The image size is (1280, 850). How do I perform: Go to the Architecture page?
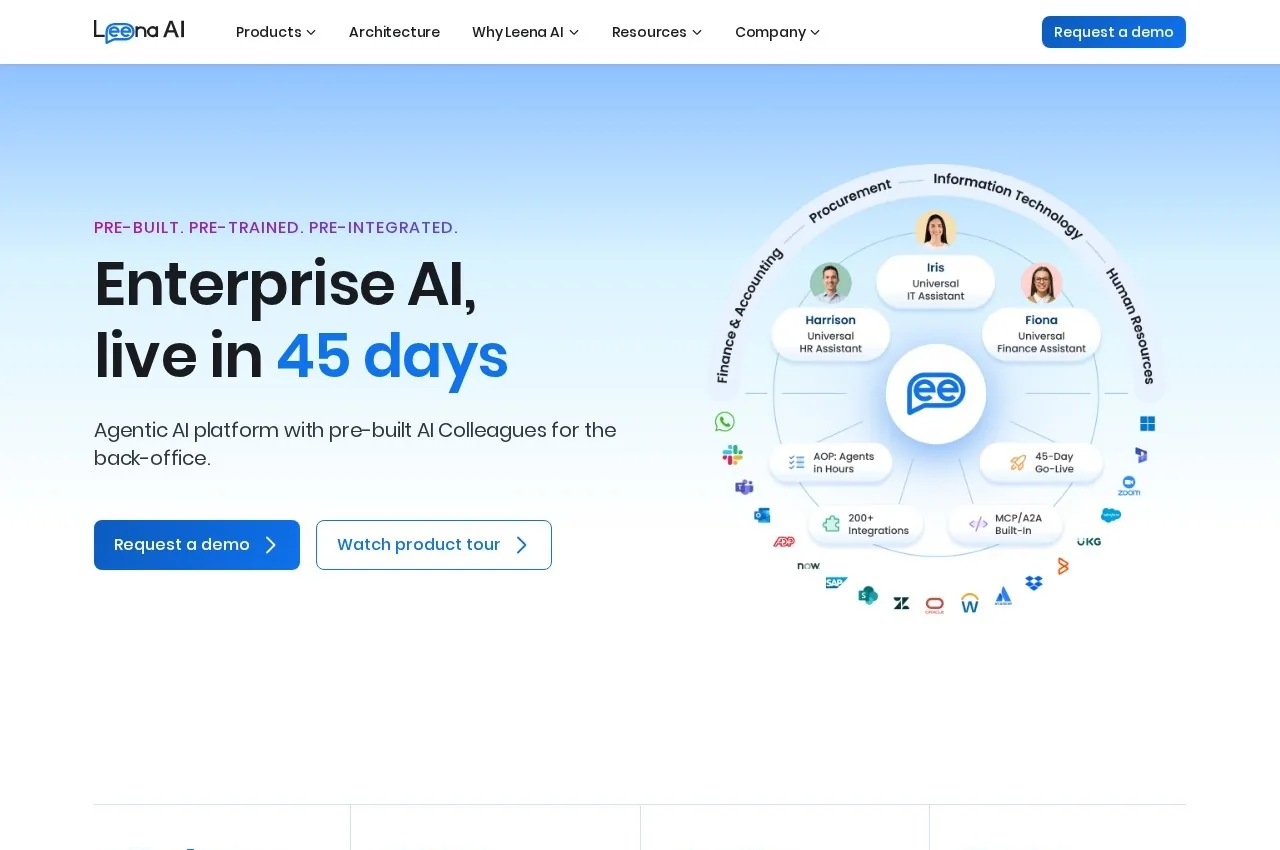pos(394,32)
